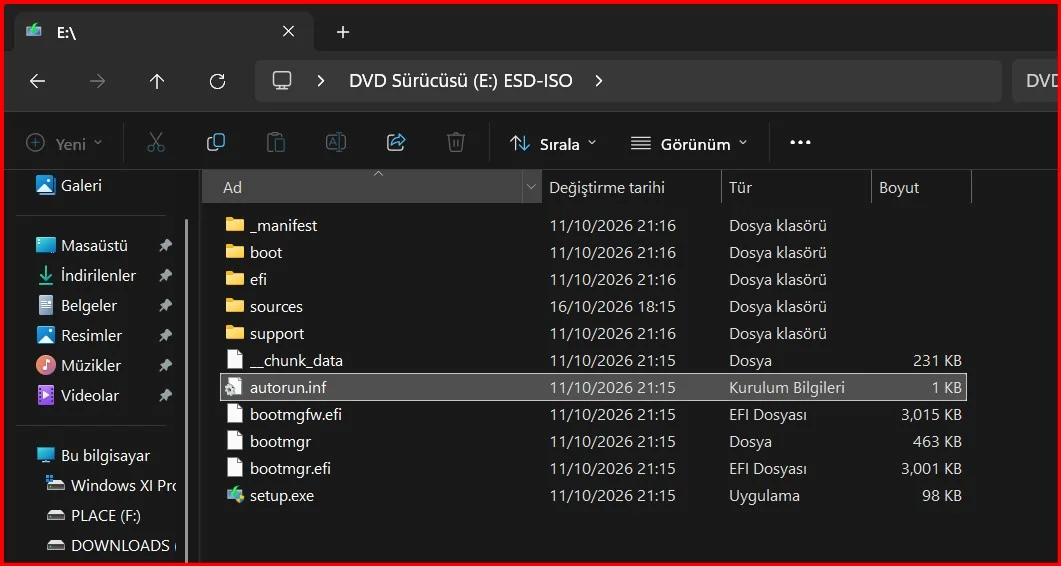The width and height of the screenshot is (1061, 566).
Task: Click the support folder icon
Action: (235, 333)
